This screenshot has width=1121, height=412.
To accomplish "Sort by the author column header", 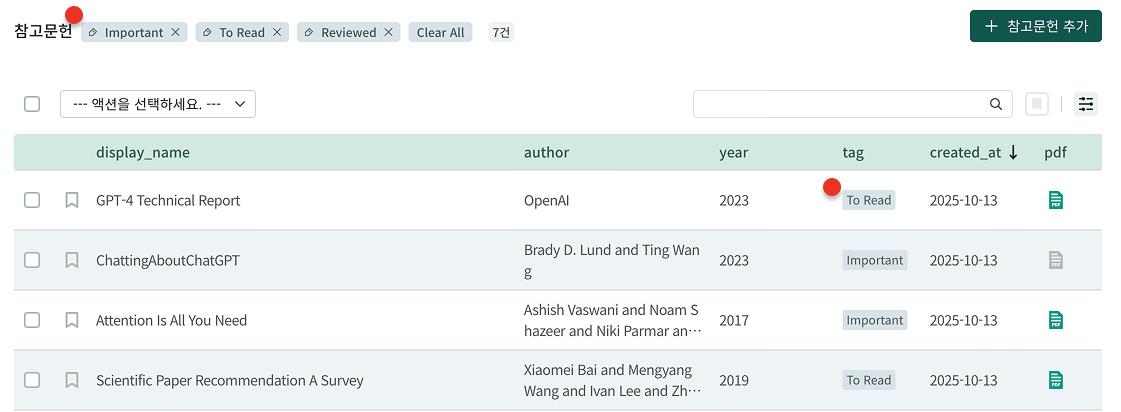I will (546, 152).
